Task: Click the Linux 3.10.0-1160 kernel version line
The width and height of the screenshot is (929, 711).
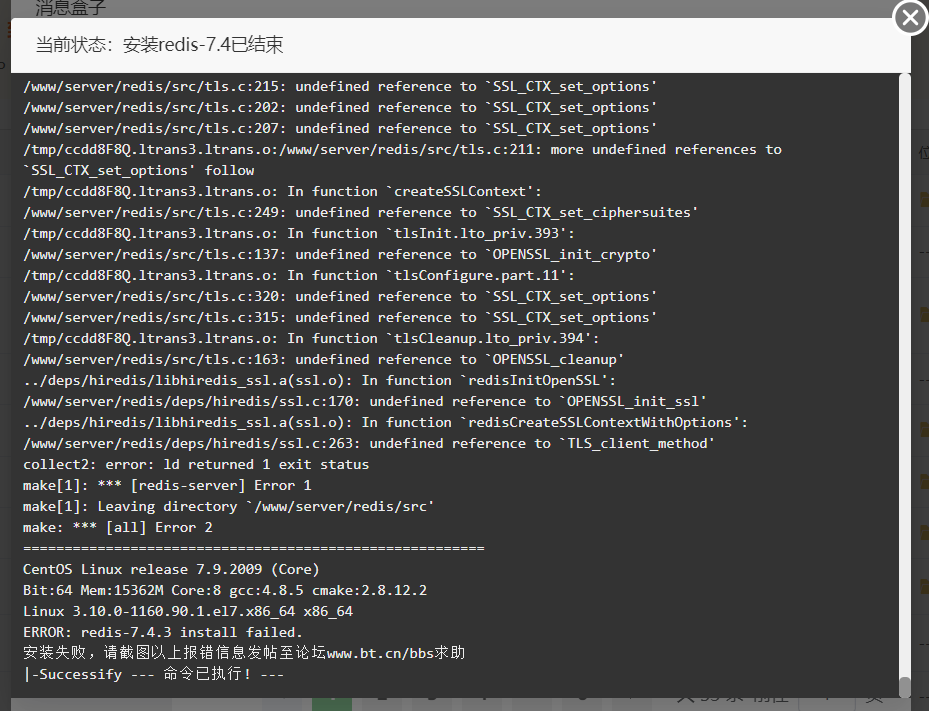Action: (x=188, y=611)
